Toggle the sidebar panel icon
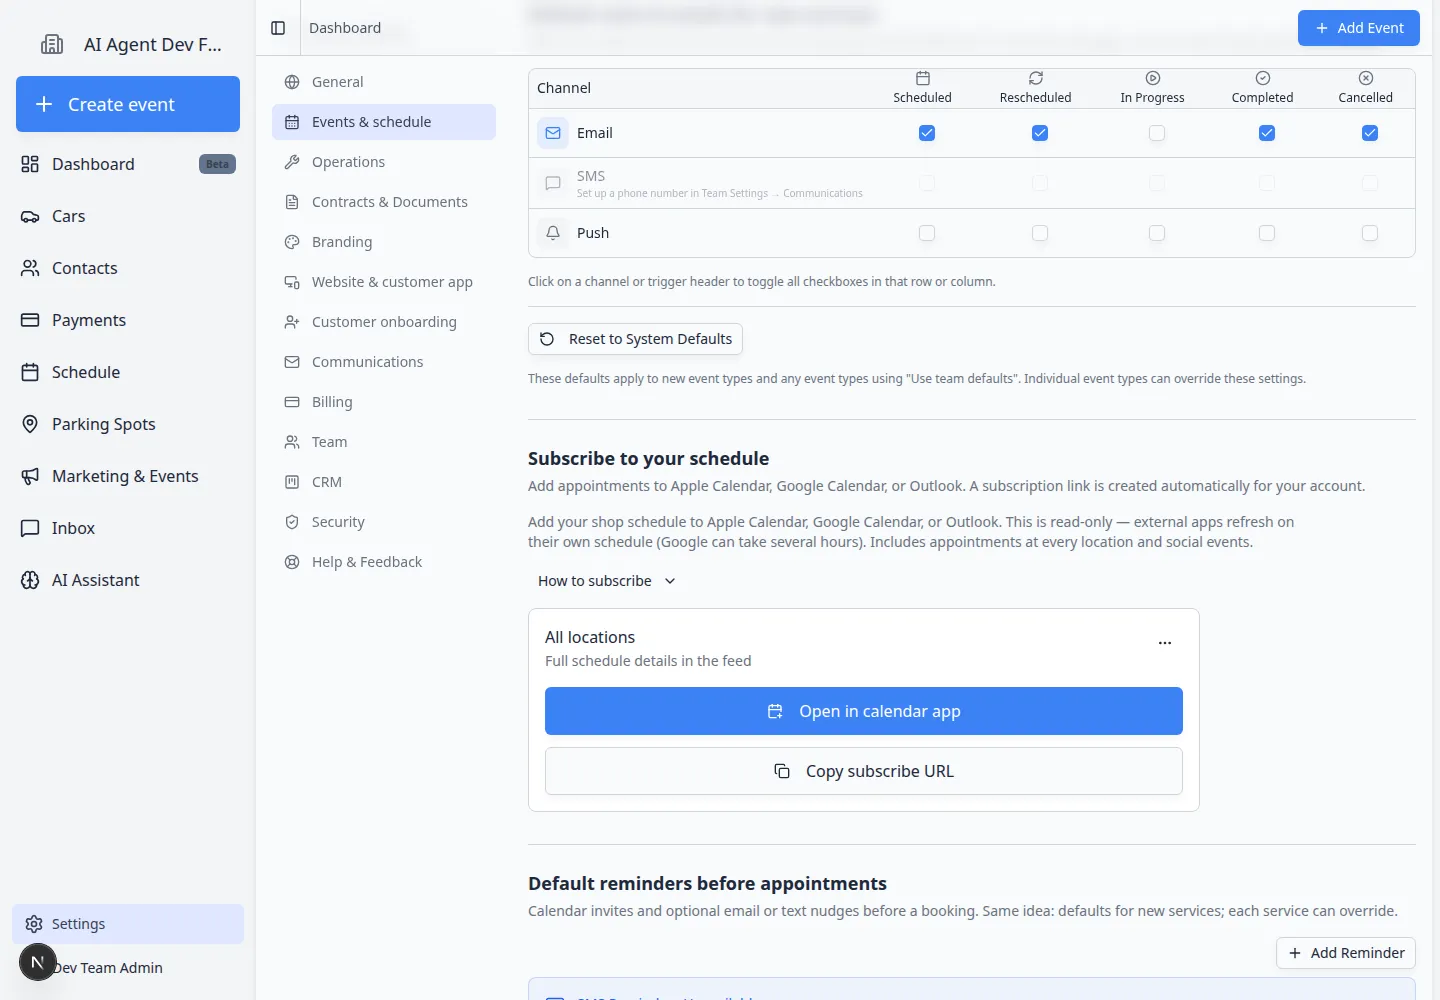The image size is (1440, 1000). pyautogui.click(x=278, y=28)
